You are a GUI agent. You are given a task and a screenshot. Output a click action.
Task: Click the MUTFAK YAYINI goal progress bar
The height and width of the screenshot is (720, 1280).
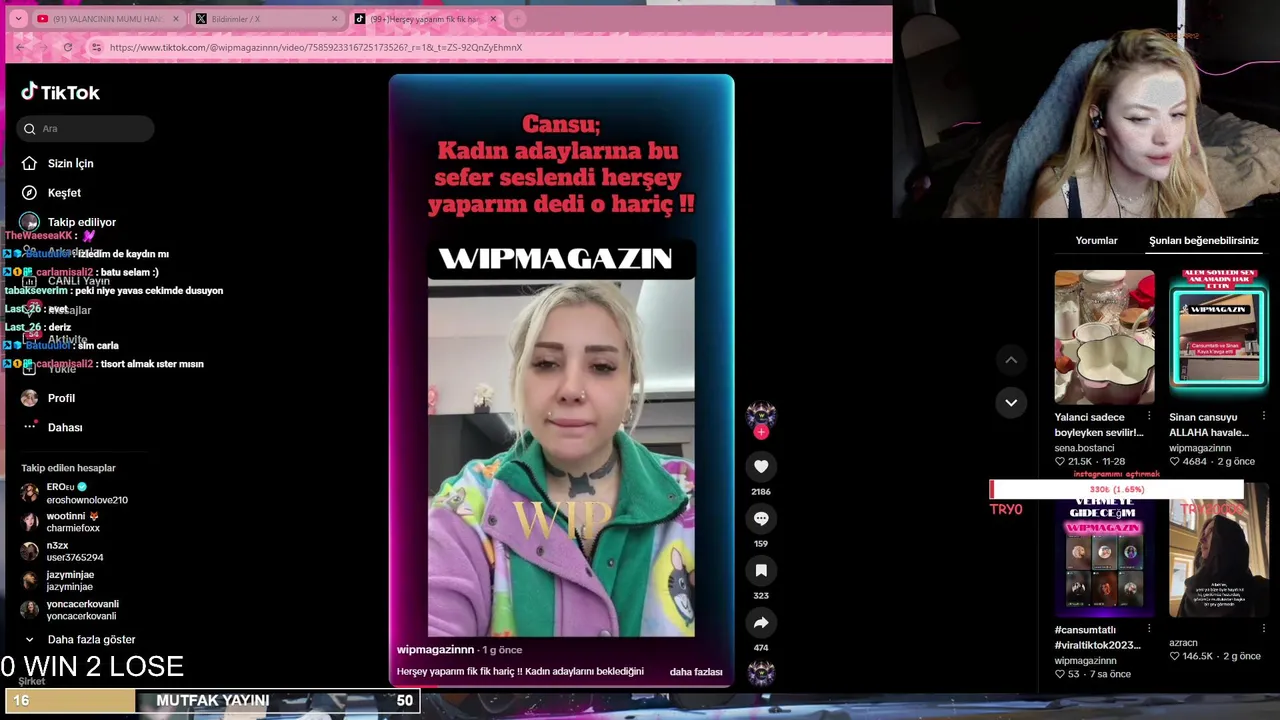point(211,700)
